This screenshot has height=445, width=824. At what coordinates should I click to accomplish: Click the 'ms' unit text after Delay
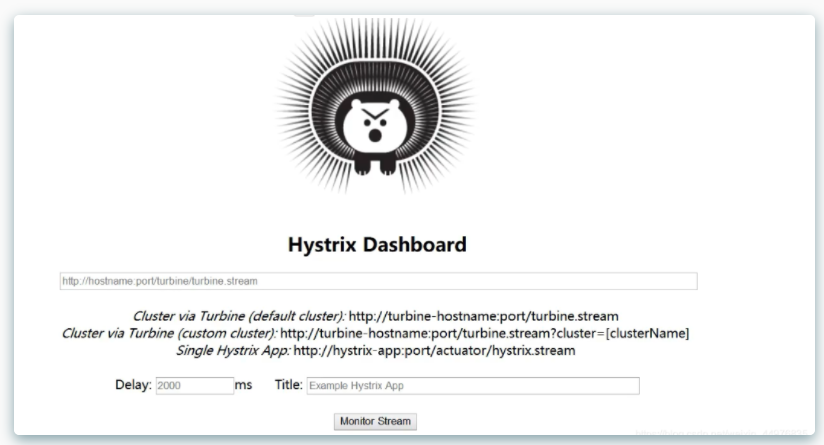click(x=243, y=385)
